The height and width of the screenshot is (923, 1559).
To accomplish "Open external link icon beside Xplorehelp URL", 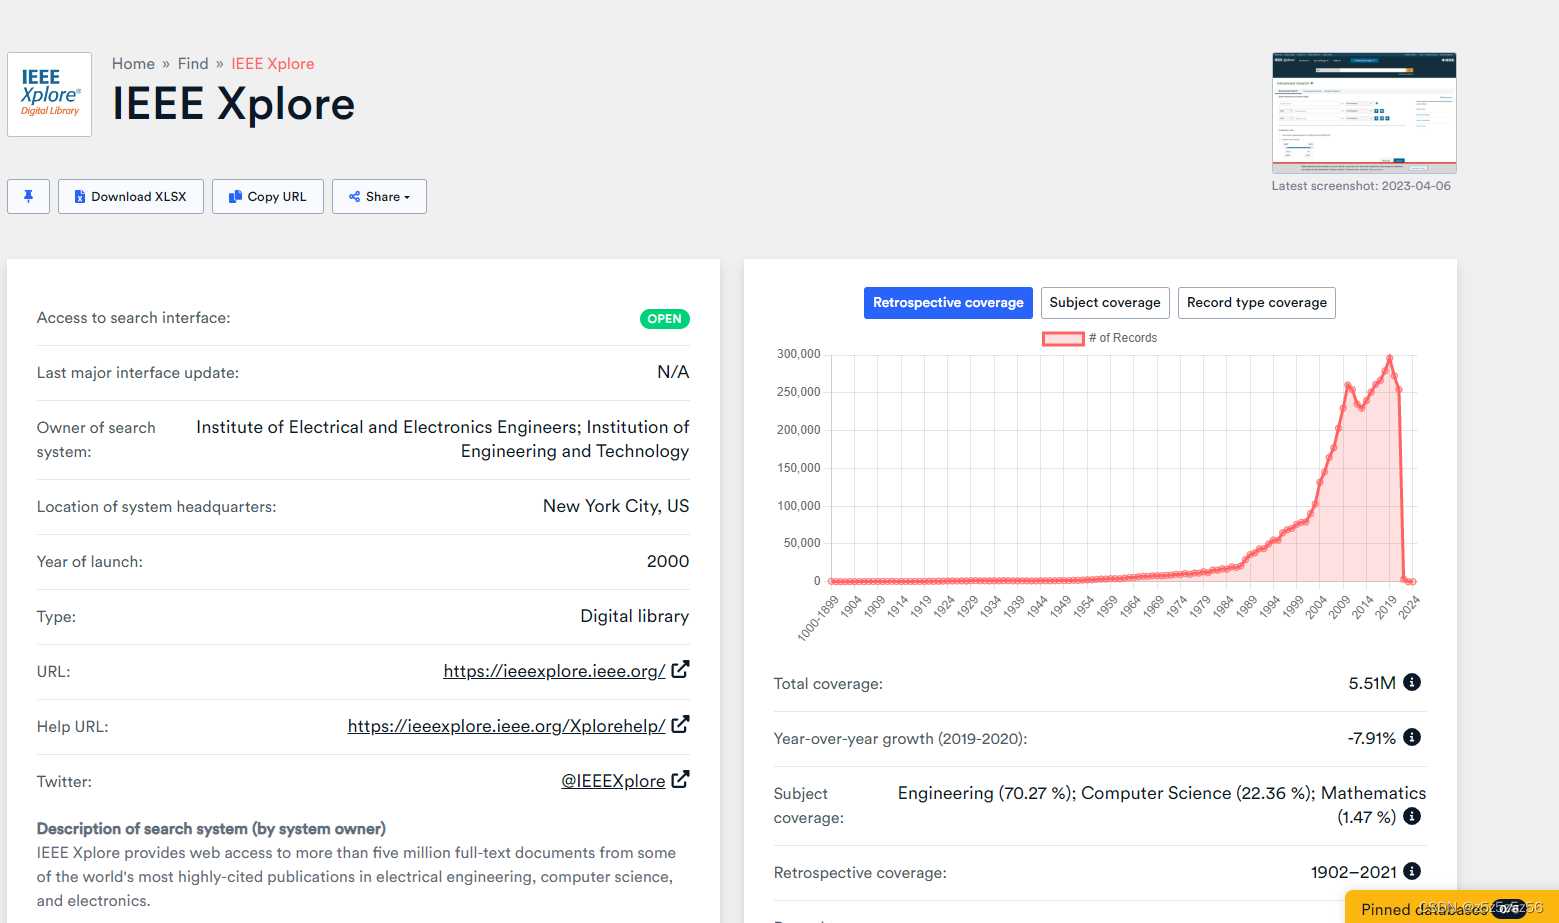I will point(680,725).
